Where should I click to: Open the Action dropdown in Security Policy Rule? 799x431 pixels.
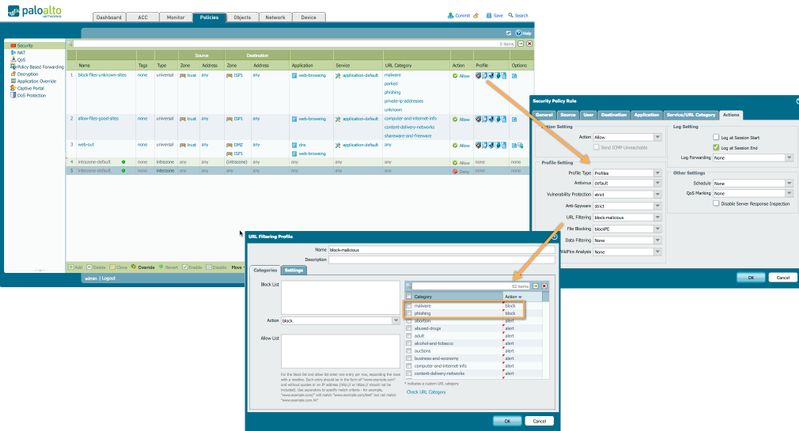(658, 137)
